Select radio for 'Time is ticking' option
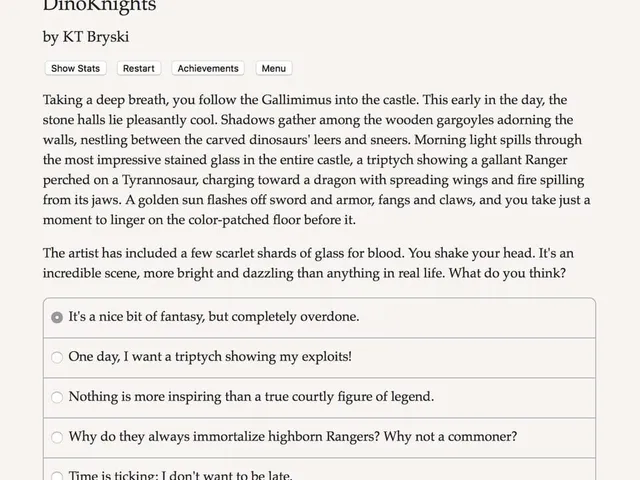This screenshot has width=640, height=480. [57, 476]
